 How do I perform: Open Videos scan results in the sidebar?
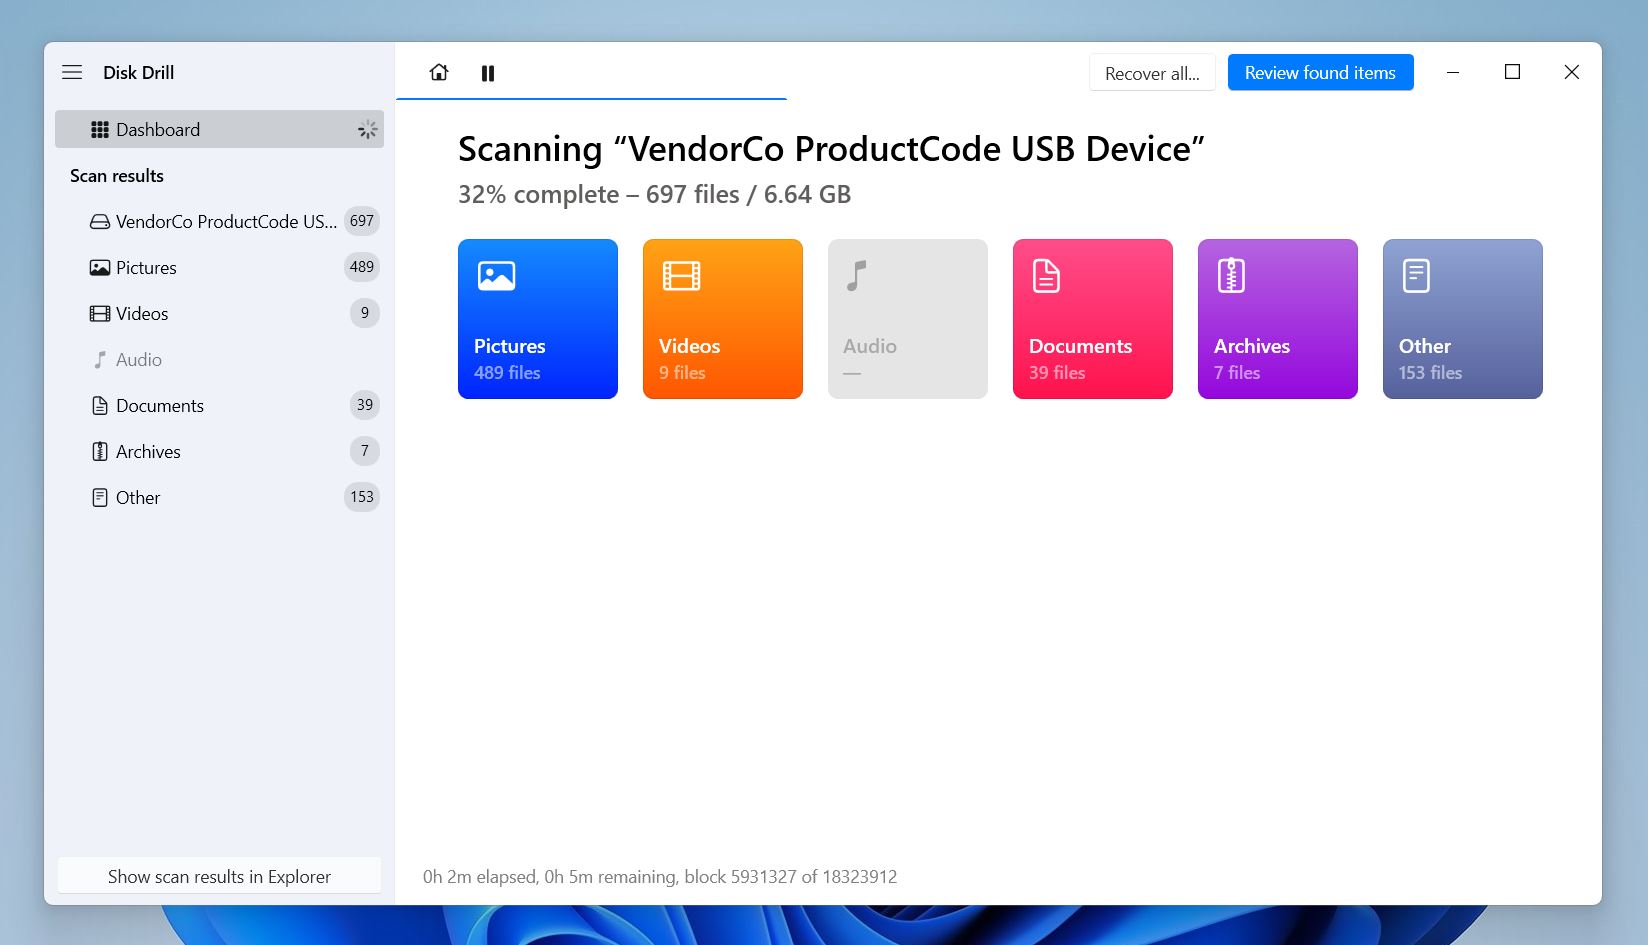pyautogui.click(x=219, y=313)
